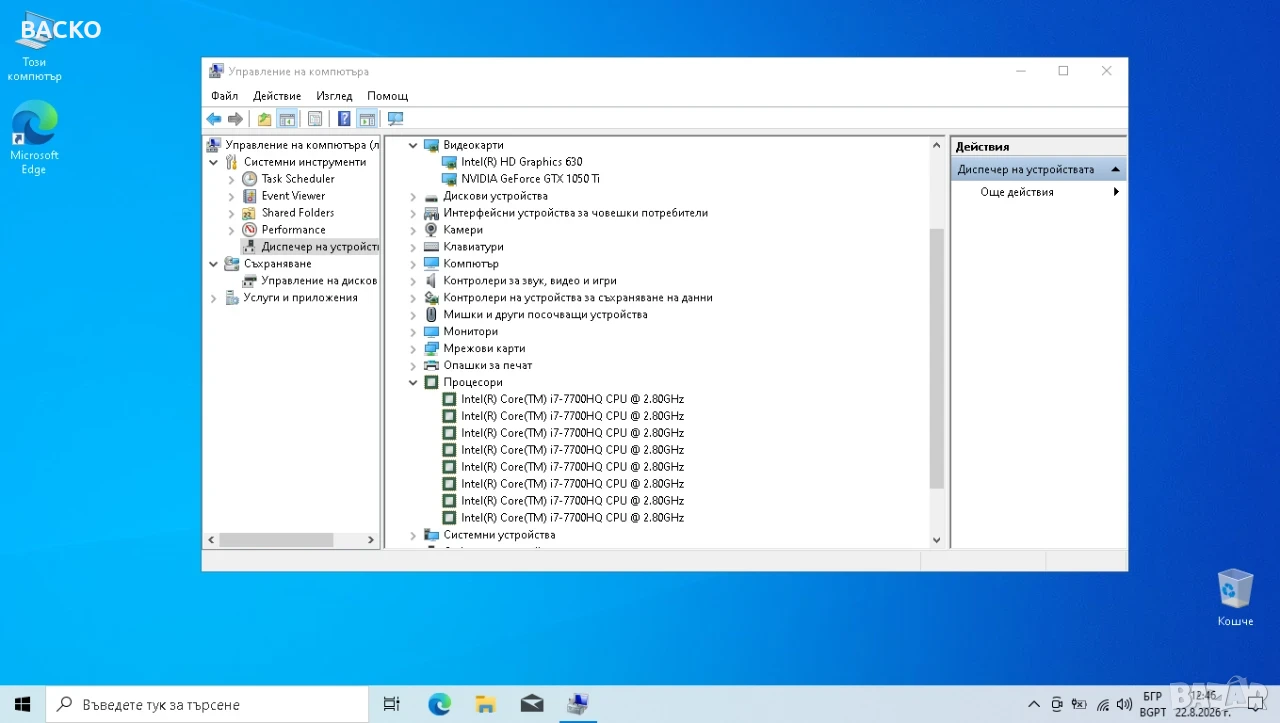The height and width of the screenshot is (723, 1280).
Task: Open the Mail app from the taskbar
Action: [x=532, y=704]
